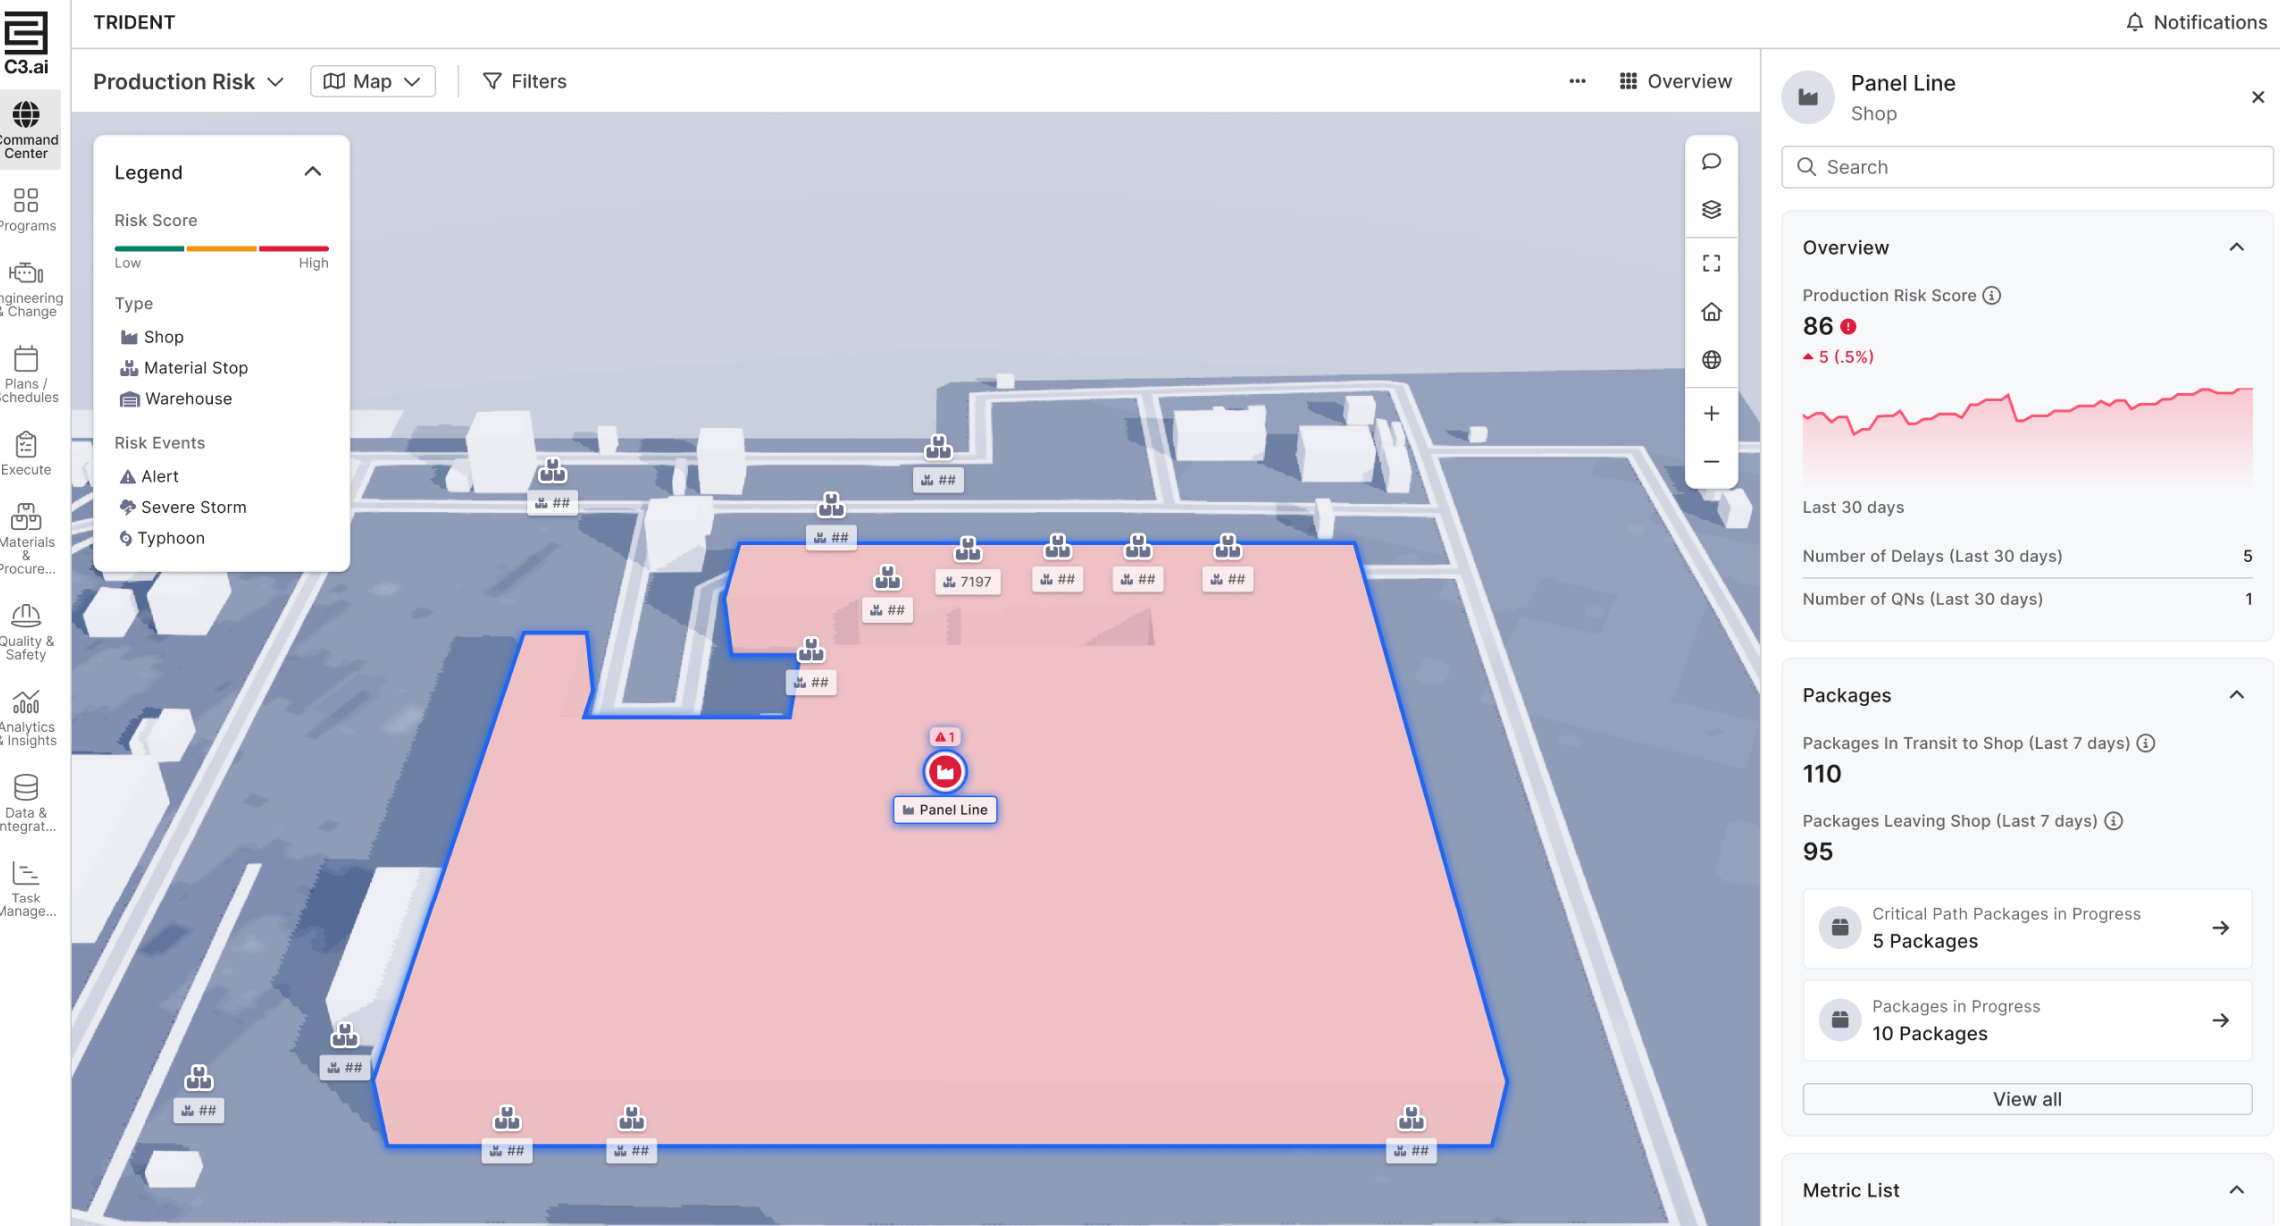Zoom out on the map
This screenshot has width=2280, height=1226.
1711,462
